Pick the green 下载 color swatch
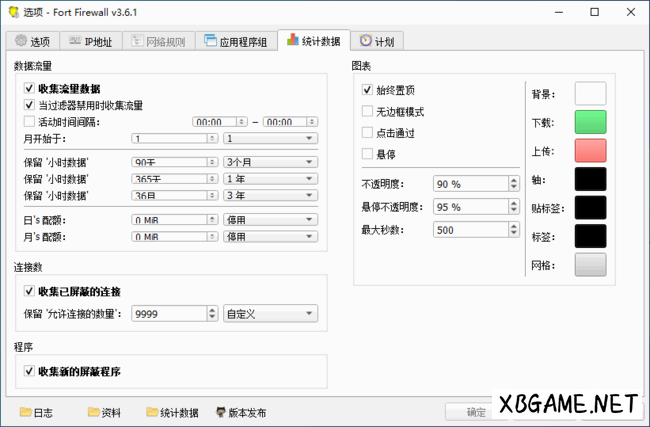Image resolution: width=650 pixels, height=427 pixels. 590,122
